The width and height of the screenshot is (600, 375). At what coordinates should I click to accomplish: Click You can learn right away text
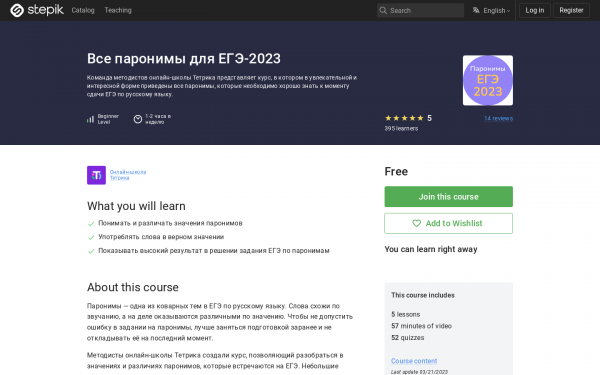(x=431, y=249)
